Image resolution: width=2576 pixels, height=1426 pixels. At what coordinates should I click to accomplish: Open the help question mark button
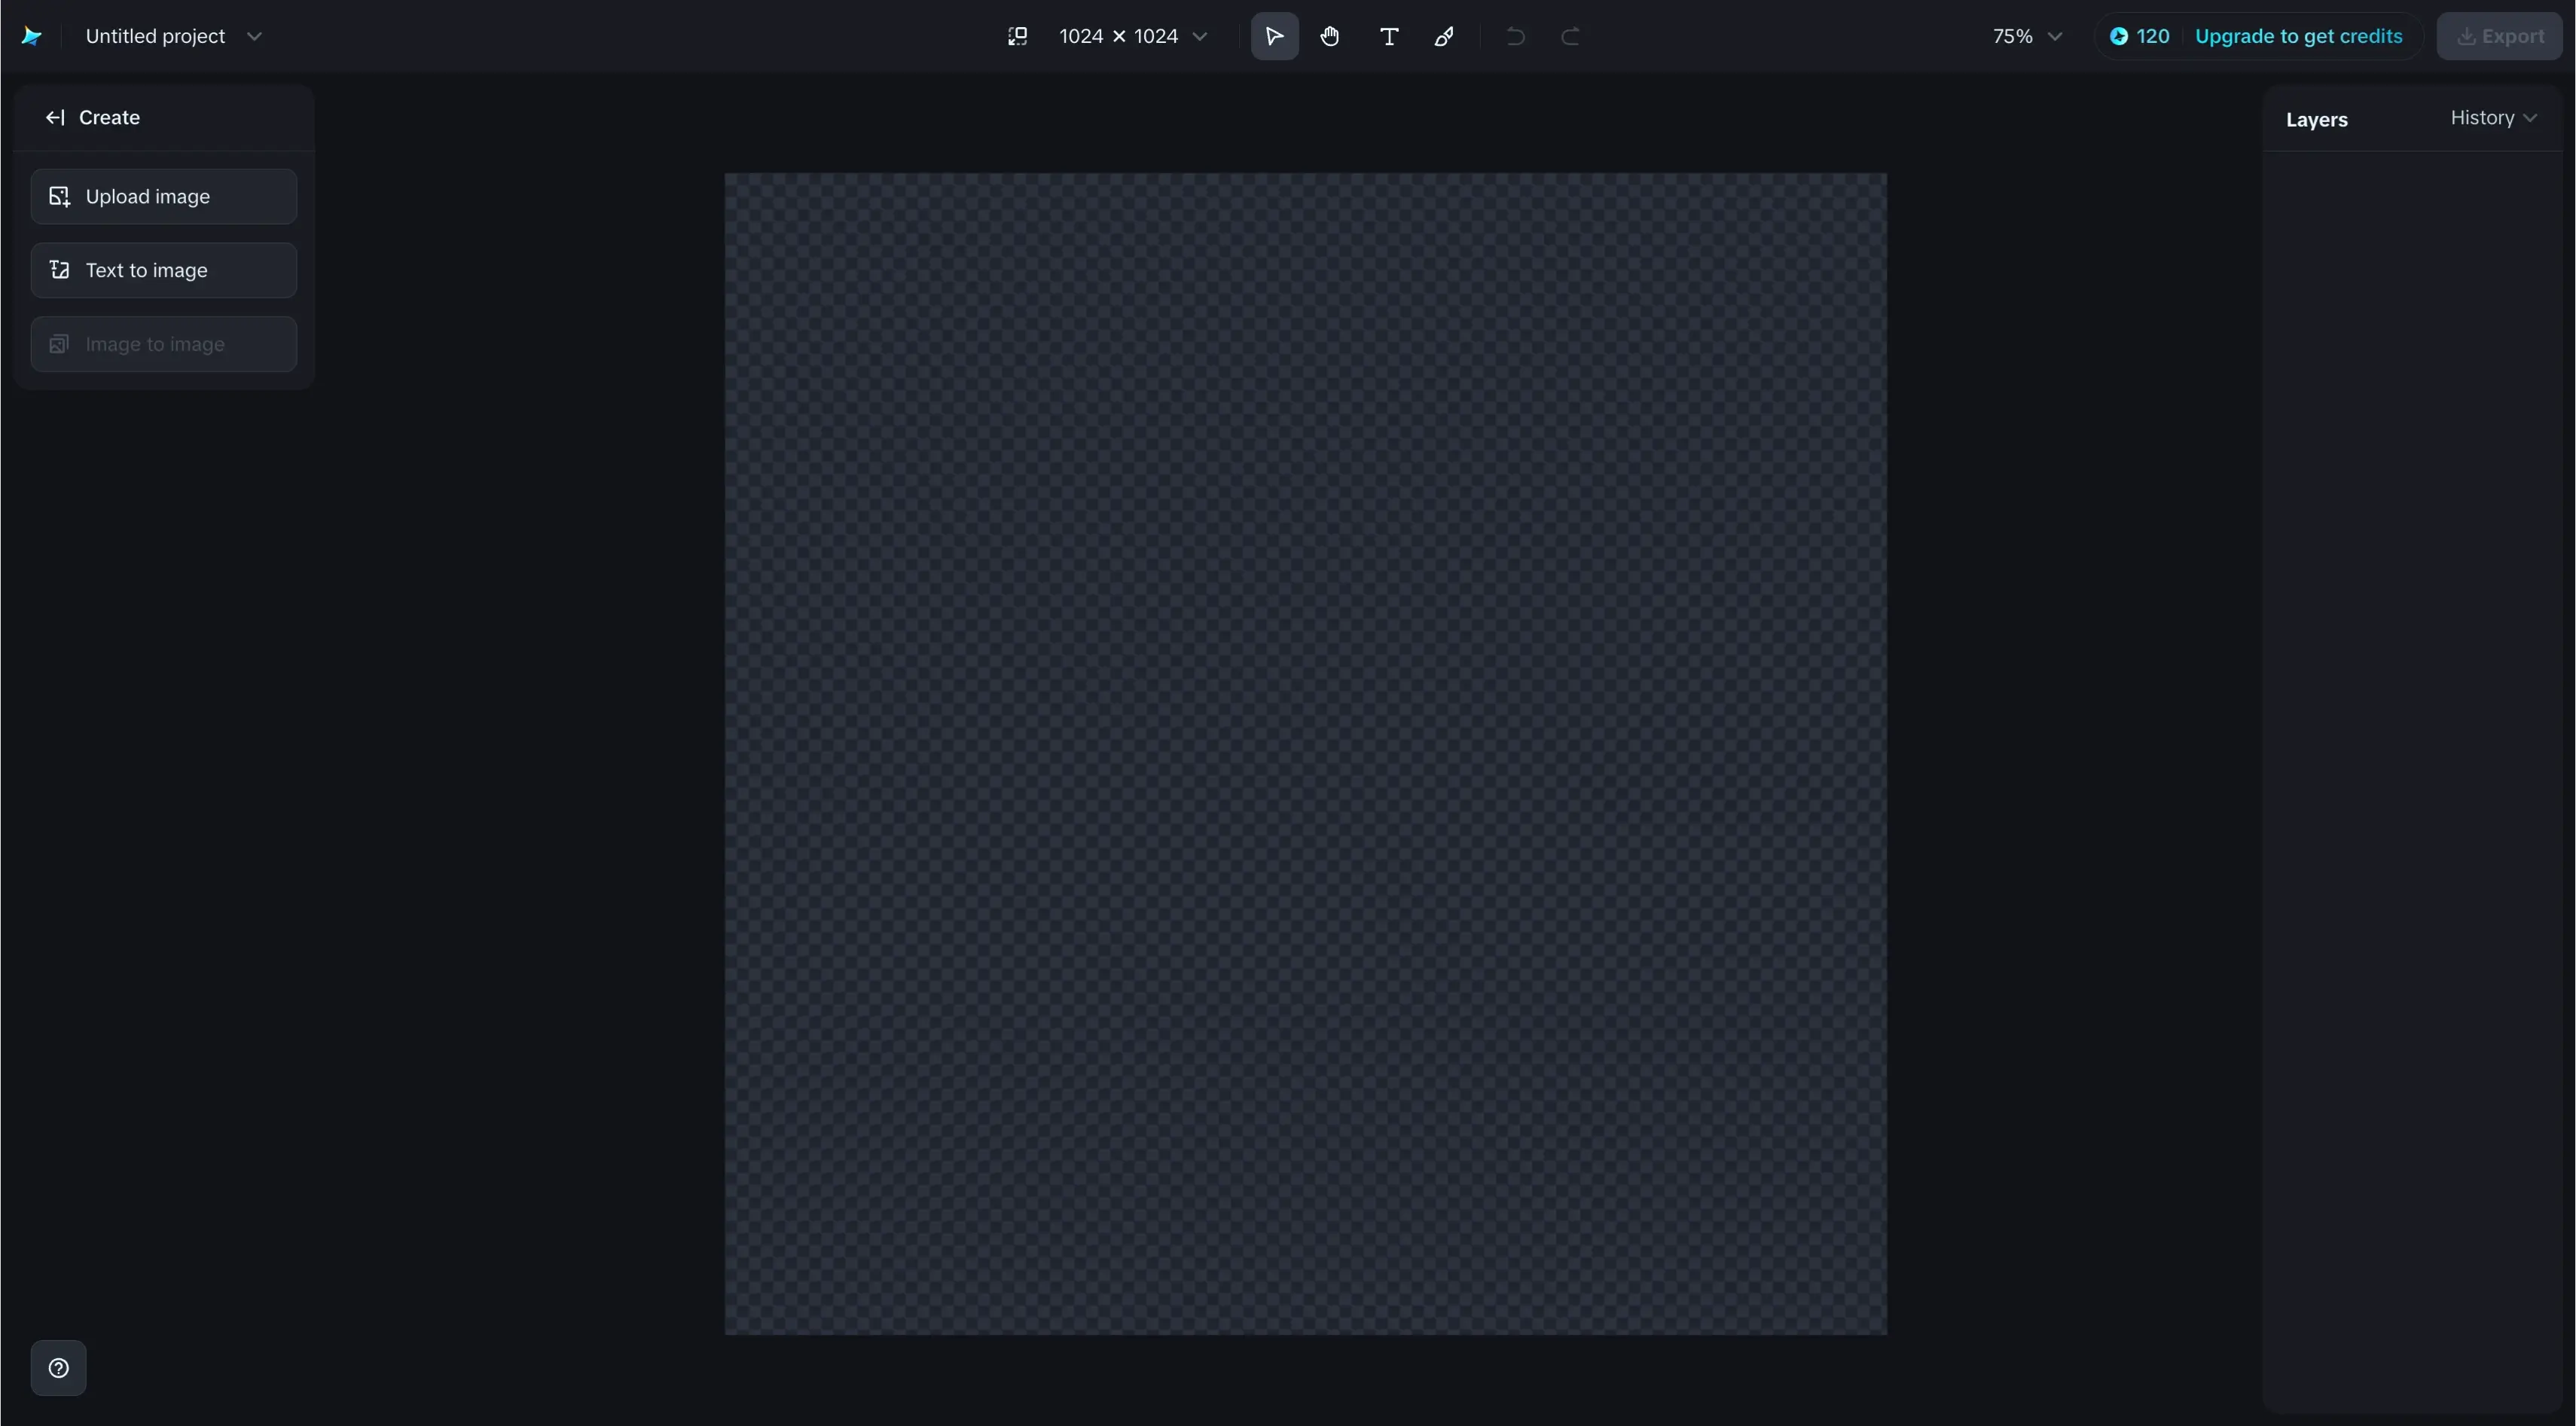59,1368
